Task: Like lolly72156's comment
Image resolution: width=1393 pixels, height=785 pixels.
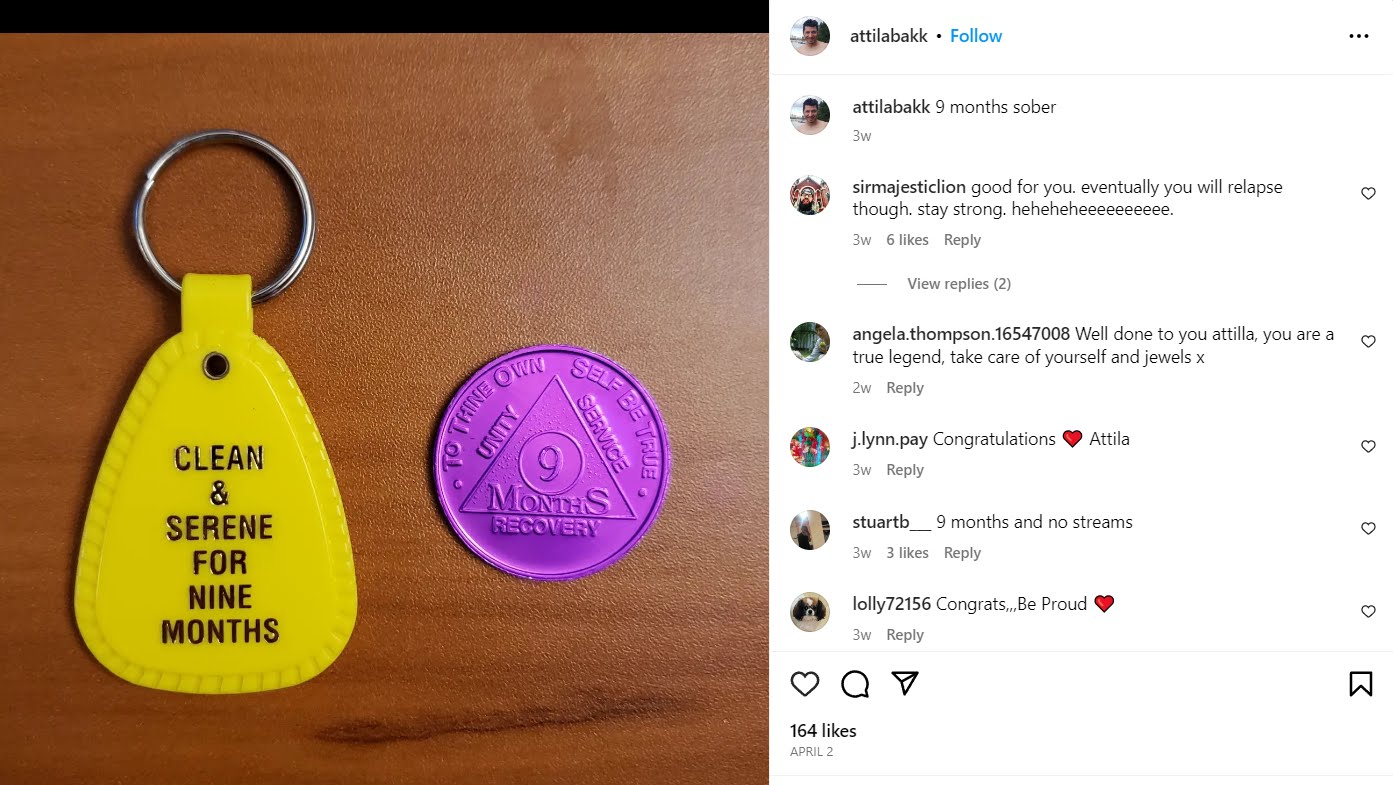Action: coord(1368,611)
